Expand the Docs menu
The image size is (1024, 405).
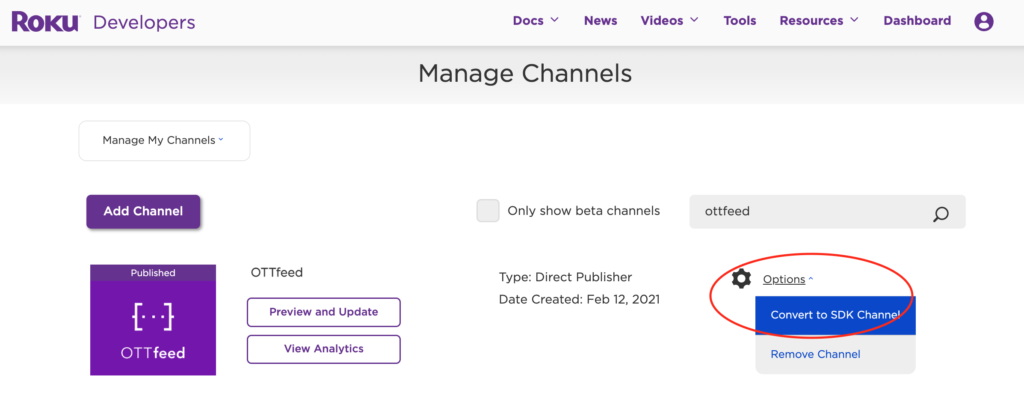point(536,21)
